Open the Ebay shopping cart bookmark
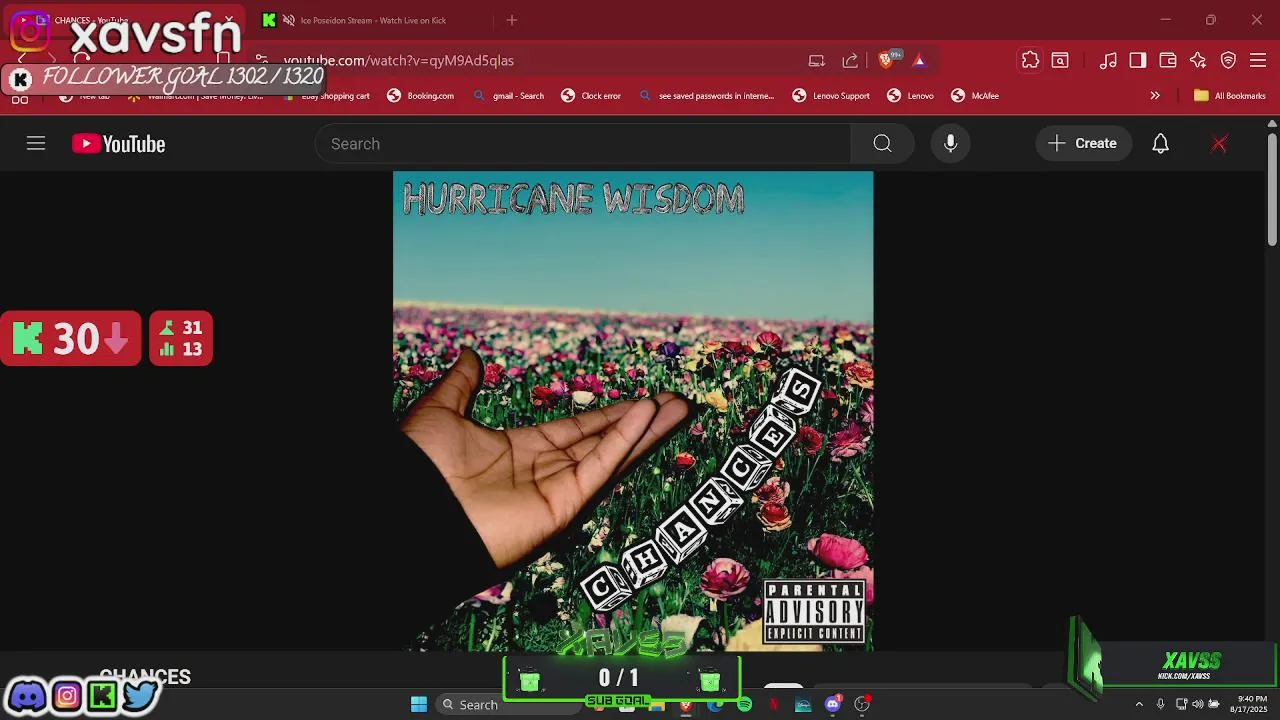Screen dimensions: 1280x720 326,96
